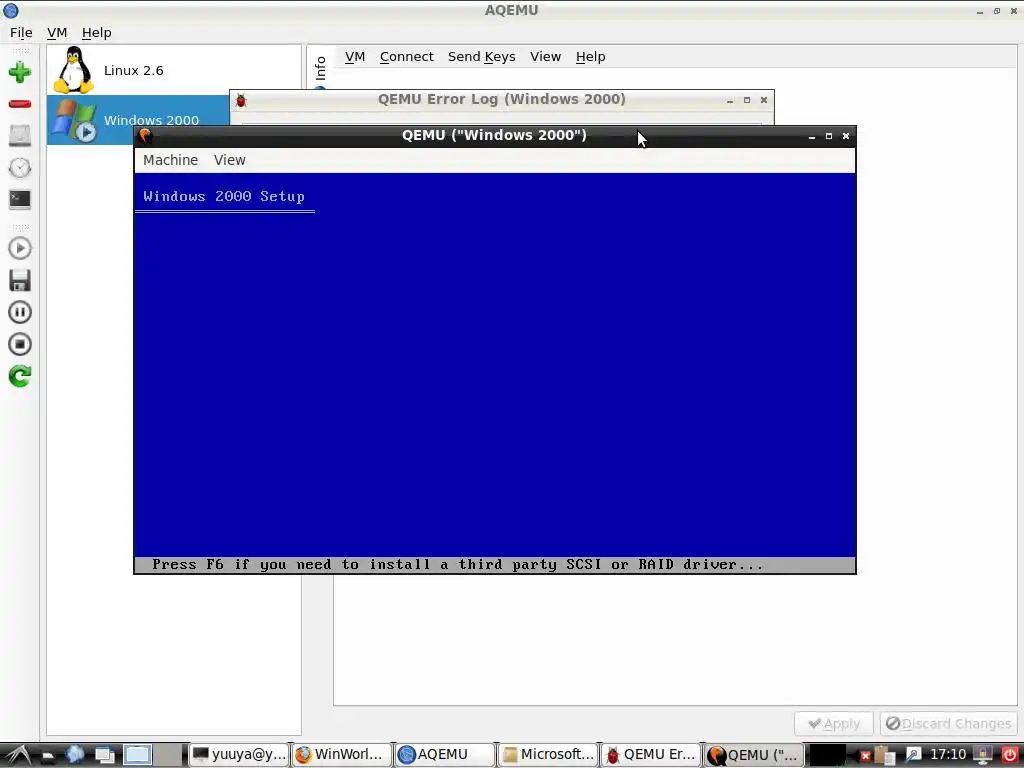Switch to AQEMU taskbar entry

click(444, 754)
